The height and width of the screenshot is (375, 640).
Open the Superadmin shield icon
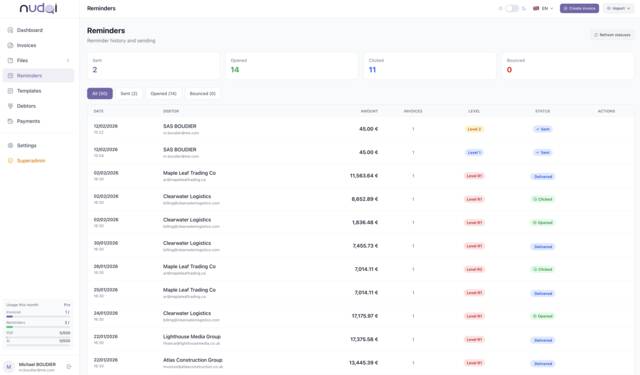point(11,160)
